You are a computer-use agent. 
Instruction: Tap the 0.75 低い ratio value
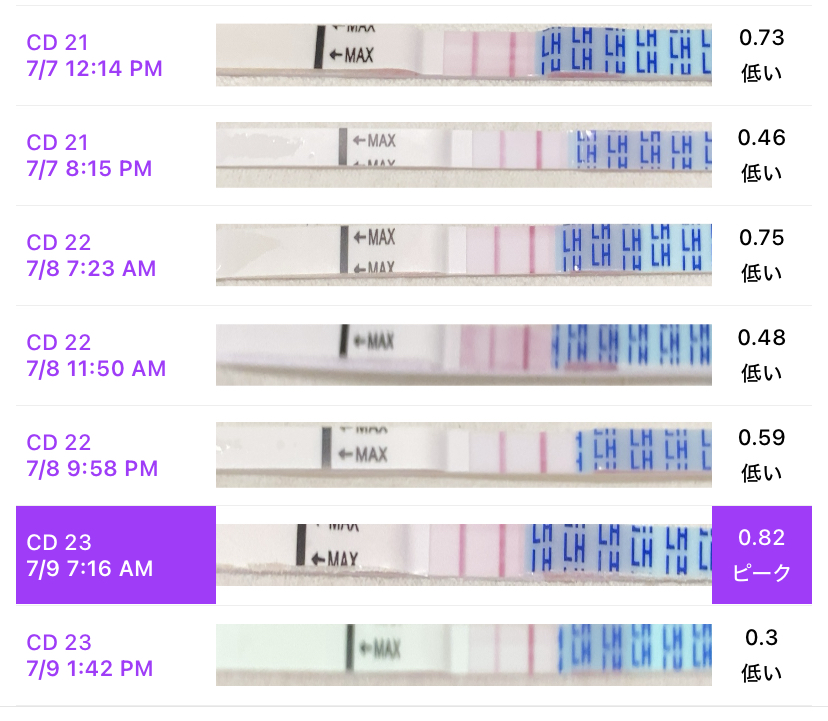tap(761, 255)
